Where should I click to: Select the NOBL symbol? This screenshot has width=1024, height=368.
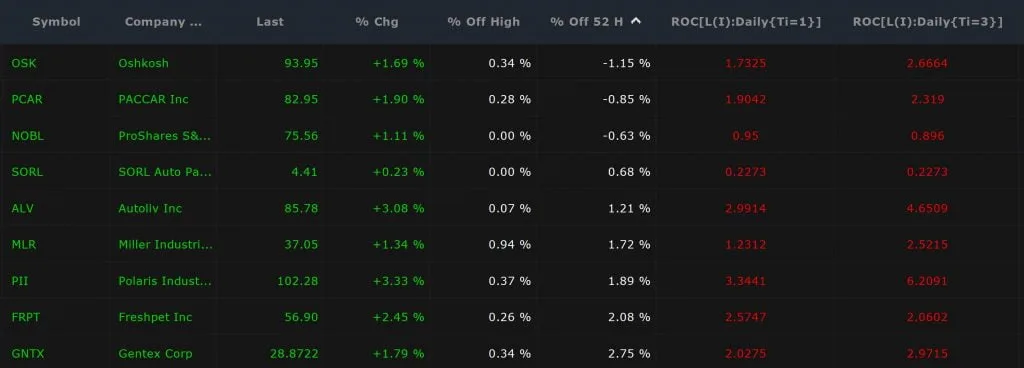(x=27, y=136)
